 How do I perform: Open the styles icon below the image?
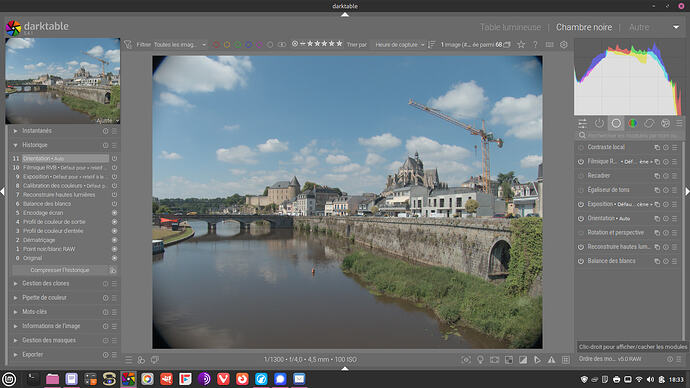tap(141, 360)
